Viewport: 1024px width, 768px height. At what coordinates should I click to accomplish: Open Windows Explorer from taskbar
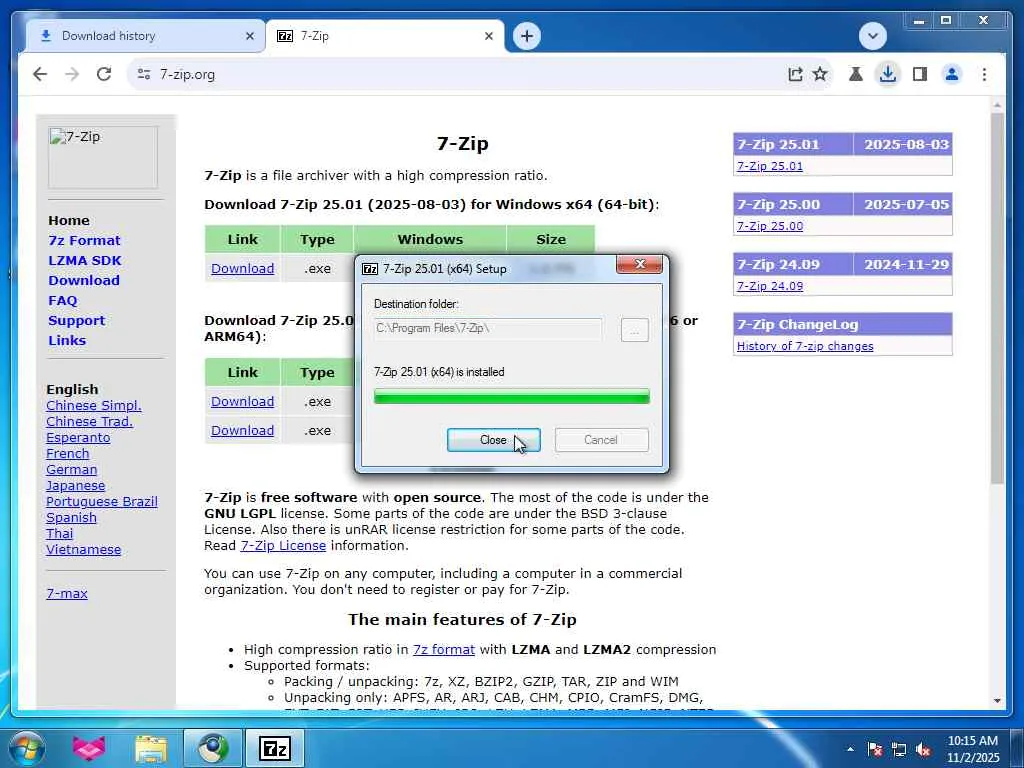151,748
